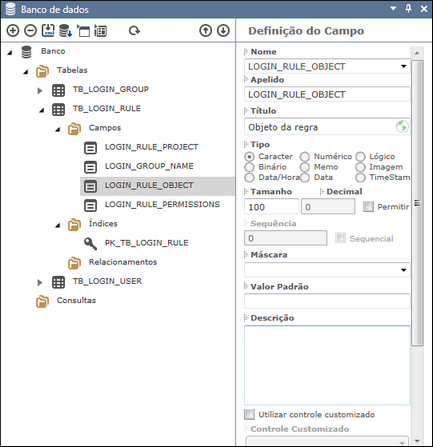Click the remove (minus) toolbar icon
The height and width of the screenshot is (447, 433).
pyautogui.click(x=30, y=31)
